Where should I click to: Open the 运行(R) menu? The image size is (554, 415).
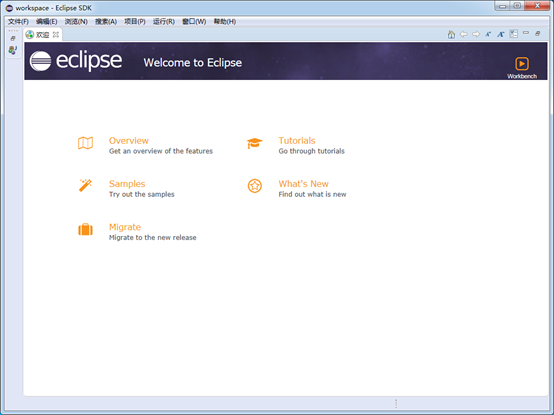164,22
